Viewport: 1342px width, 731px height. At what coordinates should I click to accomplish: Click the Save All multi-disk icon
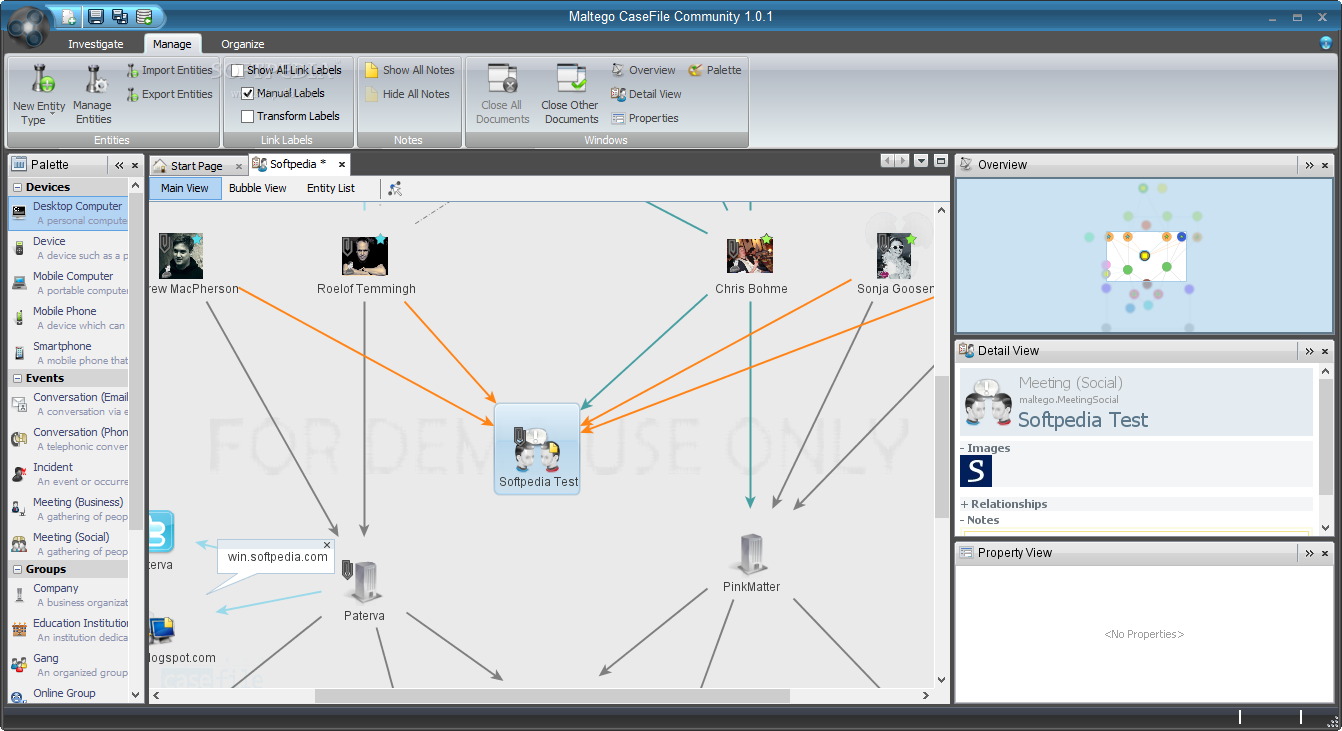coord(120,17)
